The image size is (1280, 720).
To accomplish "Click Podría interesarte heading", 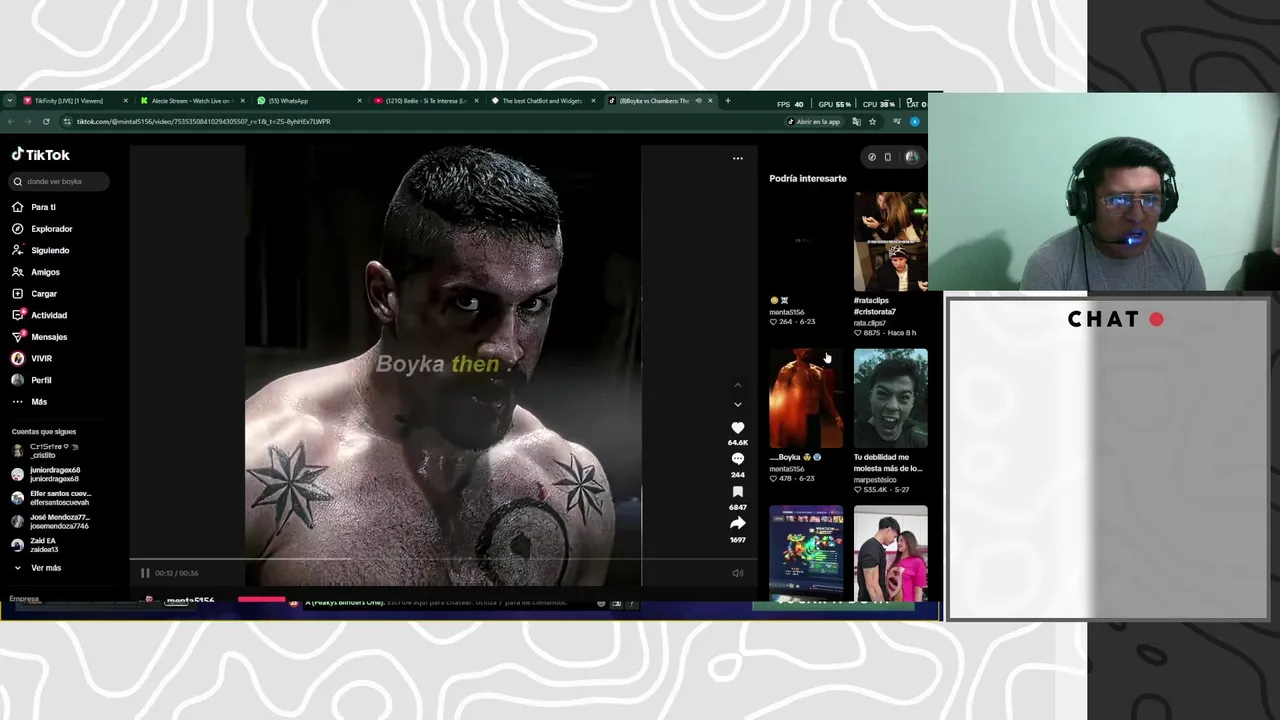I will pyautogui.click(x=808, y=179).
